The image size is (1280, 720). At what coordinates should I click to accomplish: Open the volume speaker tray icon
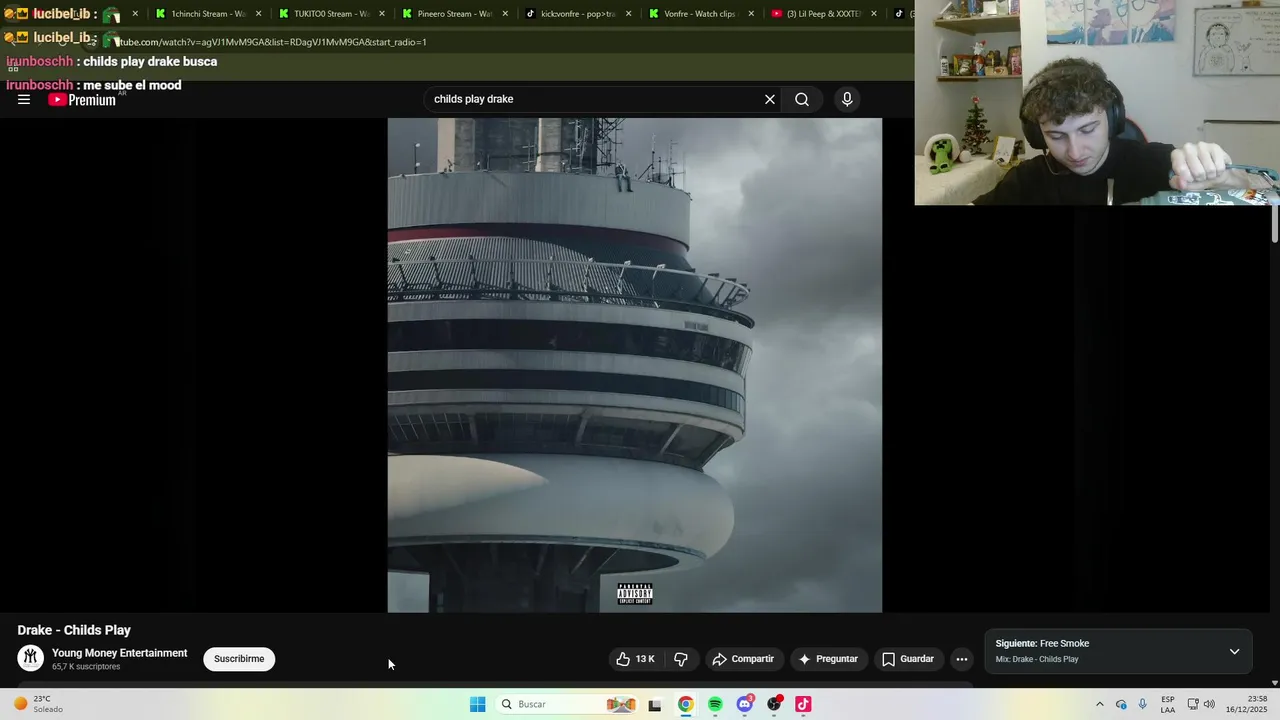pyautogui.click(x=1210, y=704)
